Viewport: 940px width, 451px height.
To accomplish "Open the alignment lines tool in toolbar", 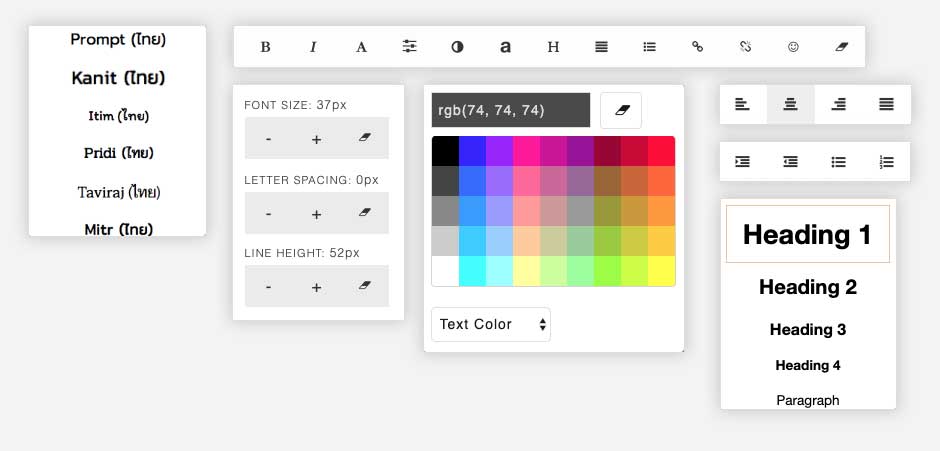I will tap(601, 47).
